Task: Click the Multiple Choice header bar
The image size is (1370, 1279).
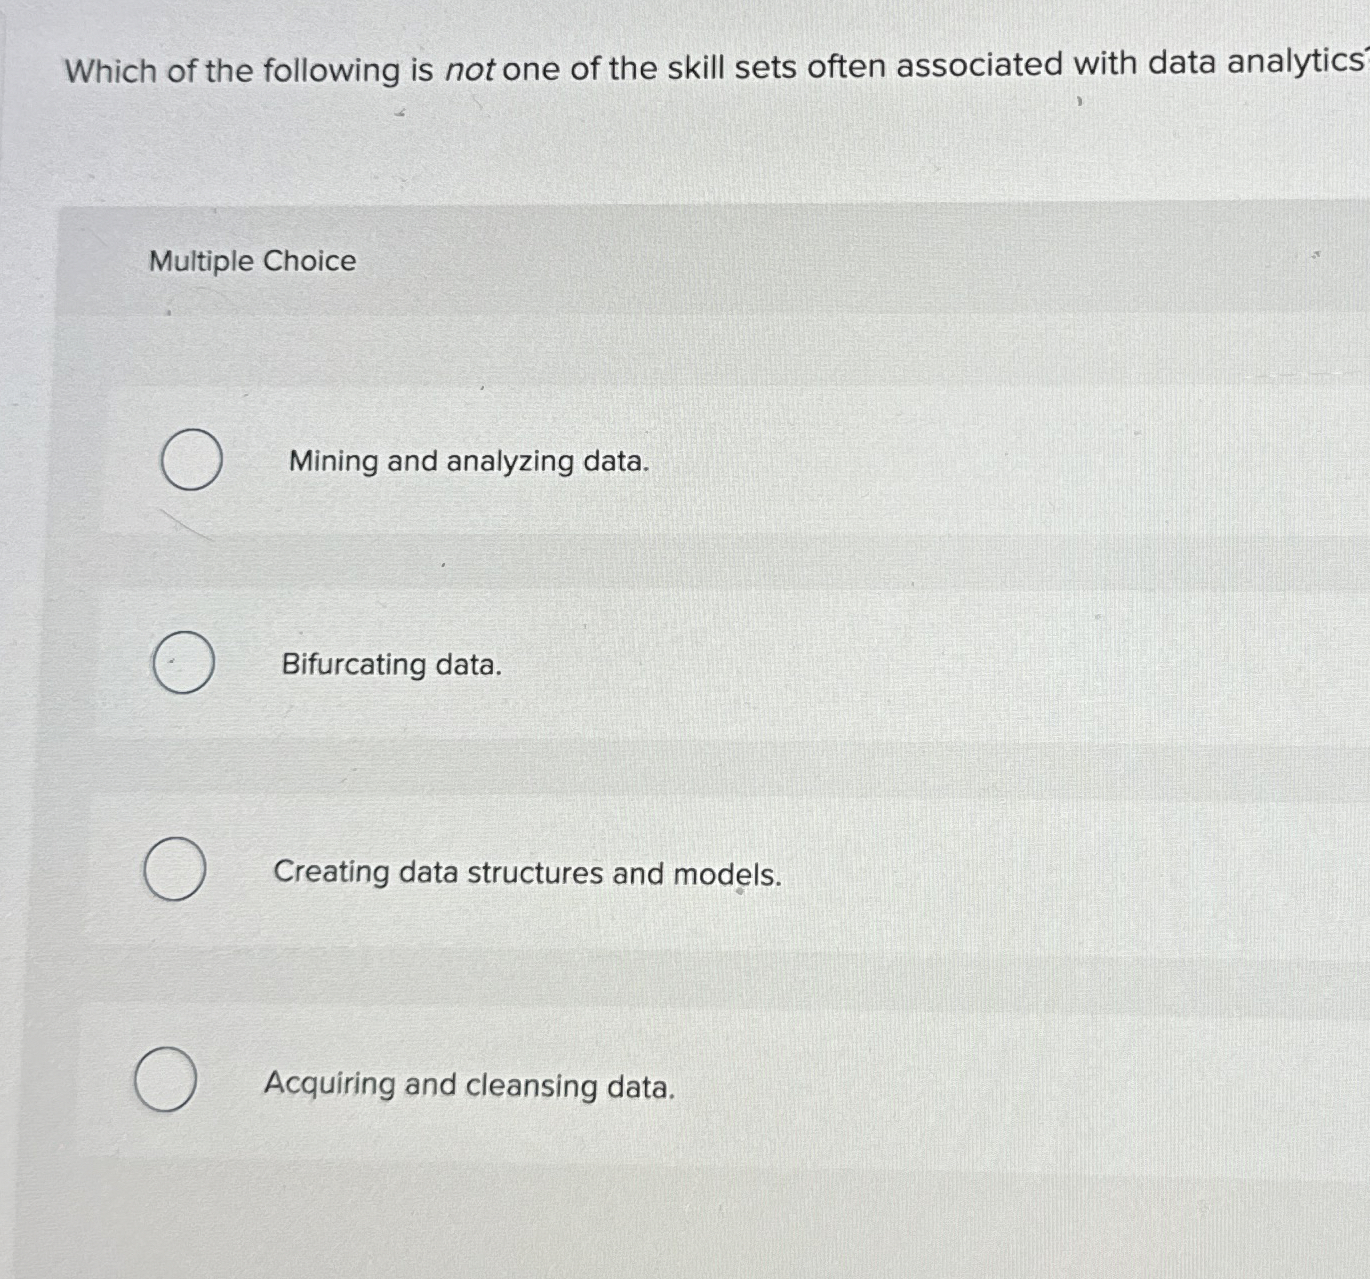Action: 700,262
